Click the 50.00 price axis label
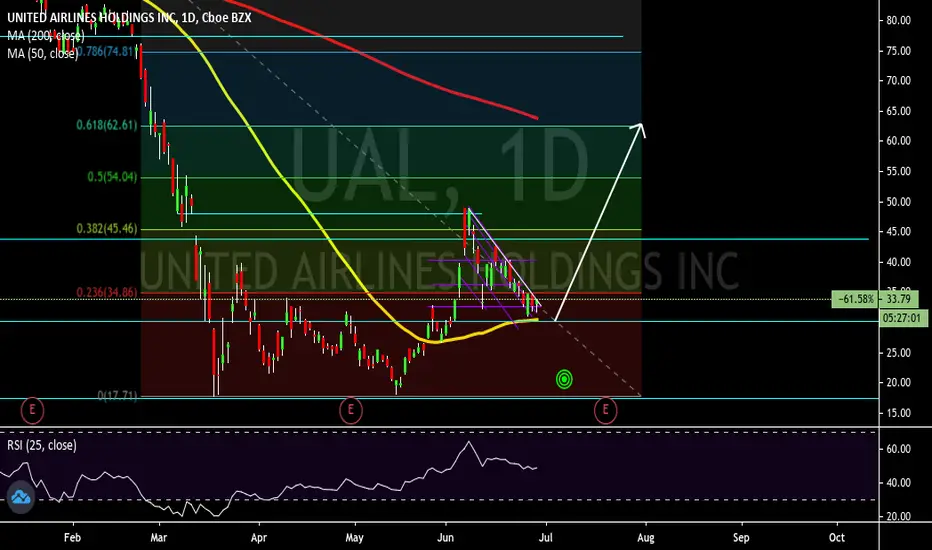Screen dimensions: 932x550 [x=898, y=202]
